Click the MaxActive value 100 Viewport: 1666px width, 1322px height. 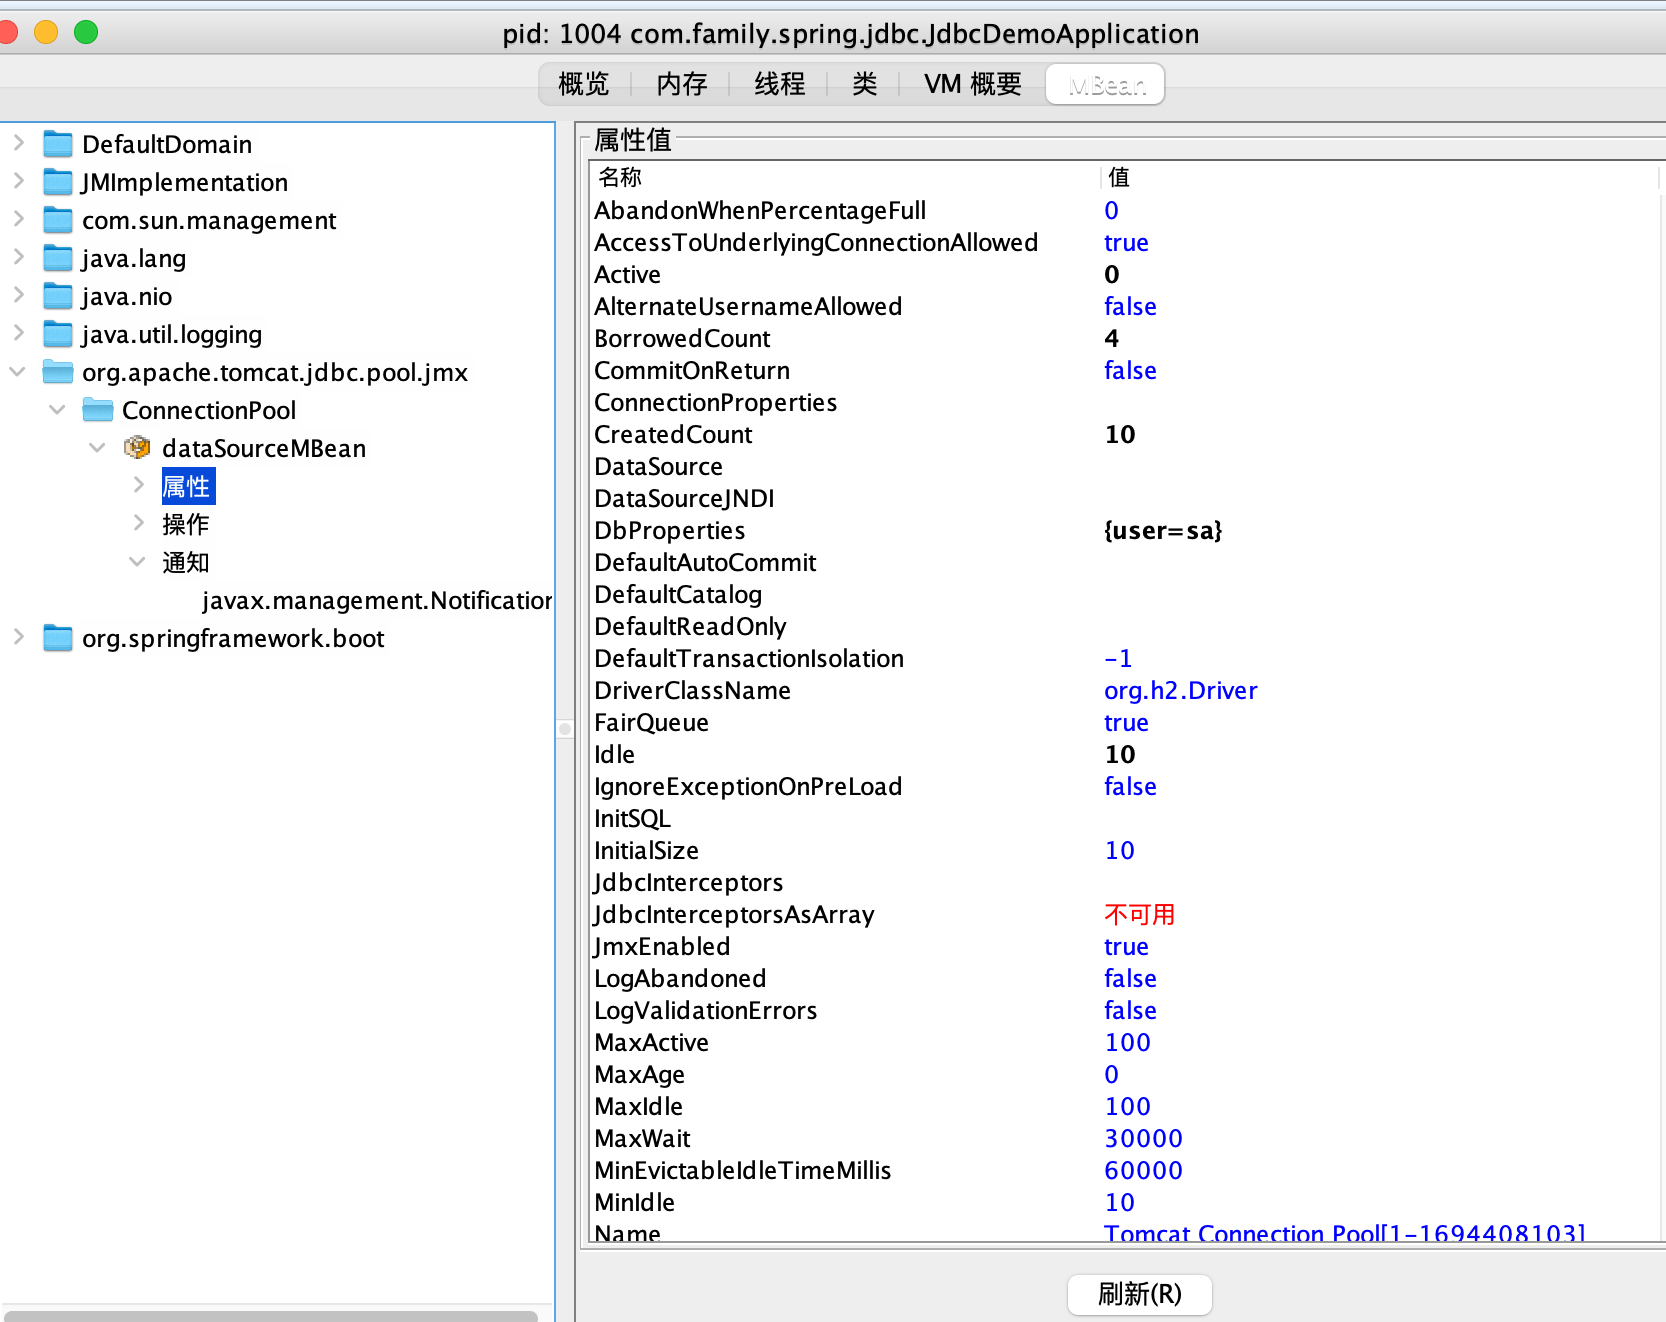pyautogui.click(x=1127, y=1042)
